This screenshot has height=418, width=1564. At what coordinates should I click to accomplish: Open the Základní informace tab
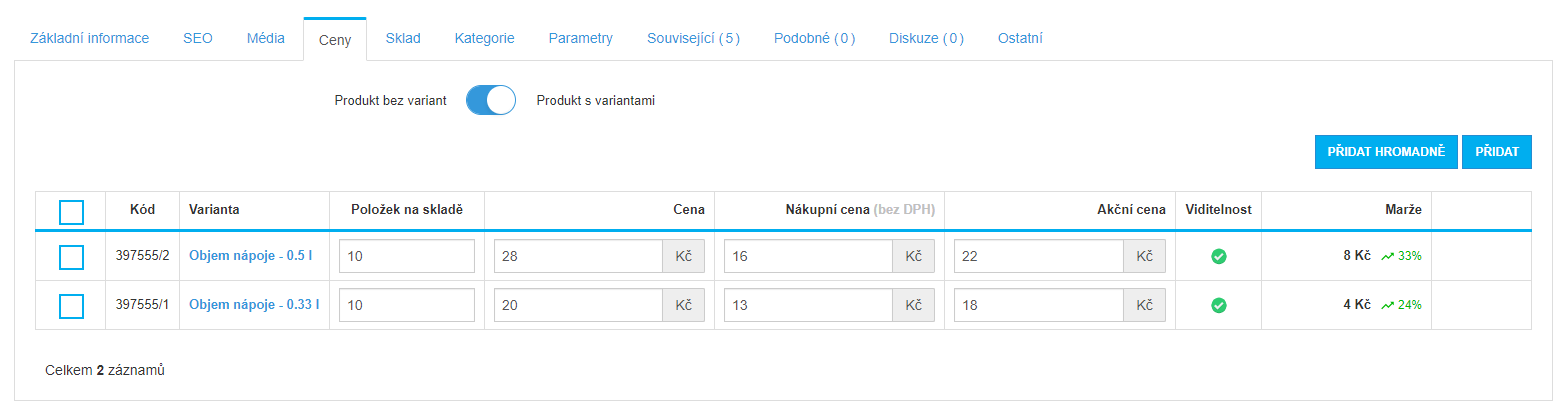pos(90,38)
